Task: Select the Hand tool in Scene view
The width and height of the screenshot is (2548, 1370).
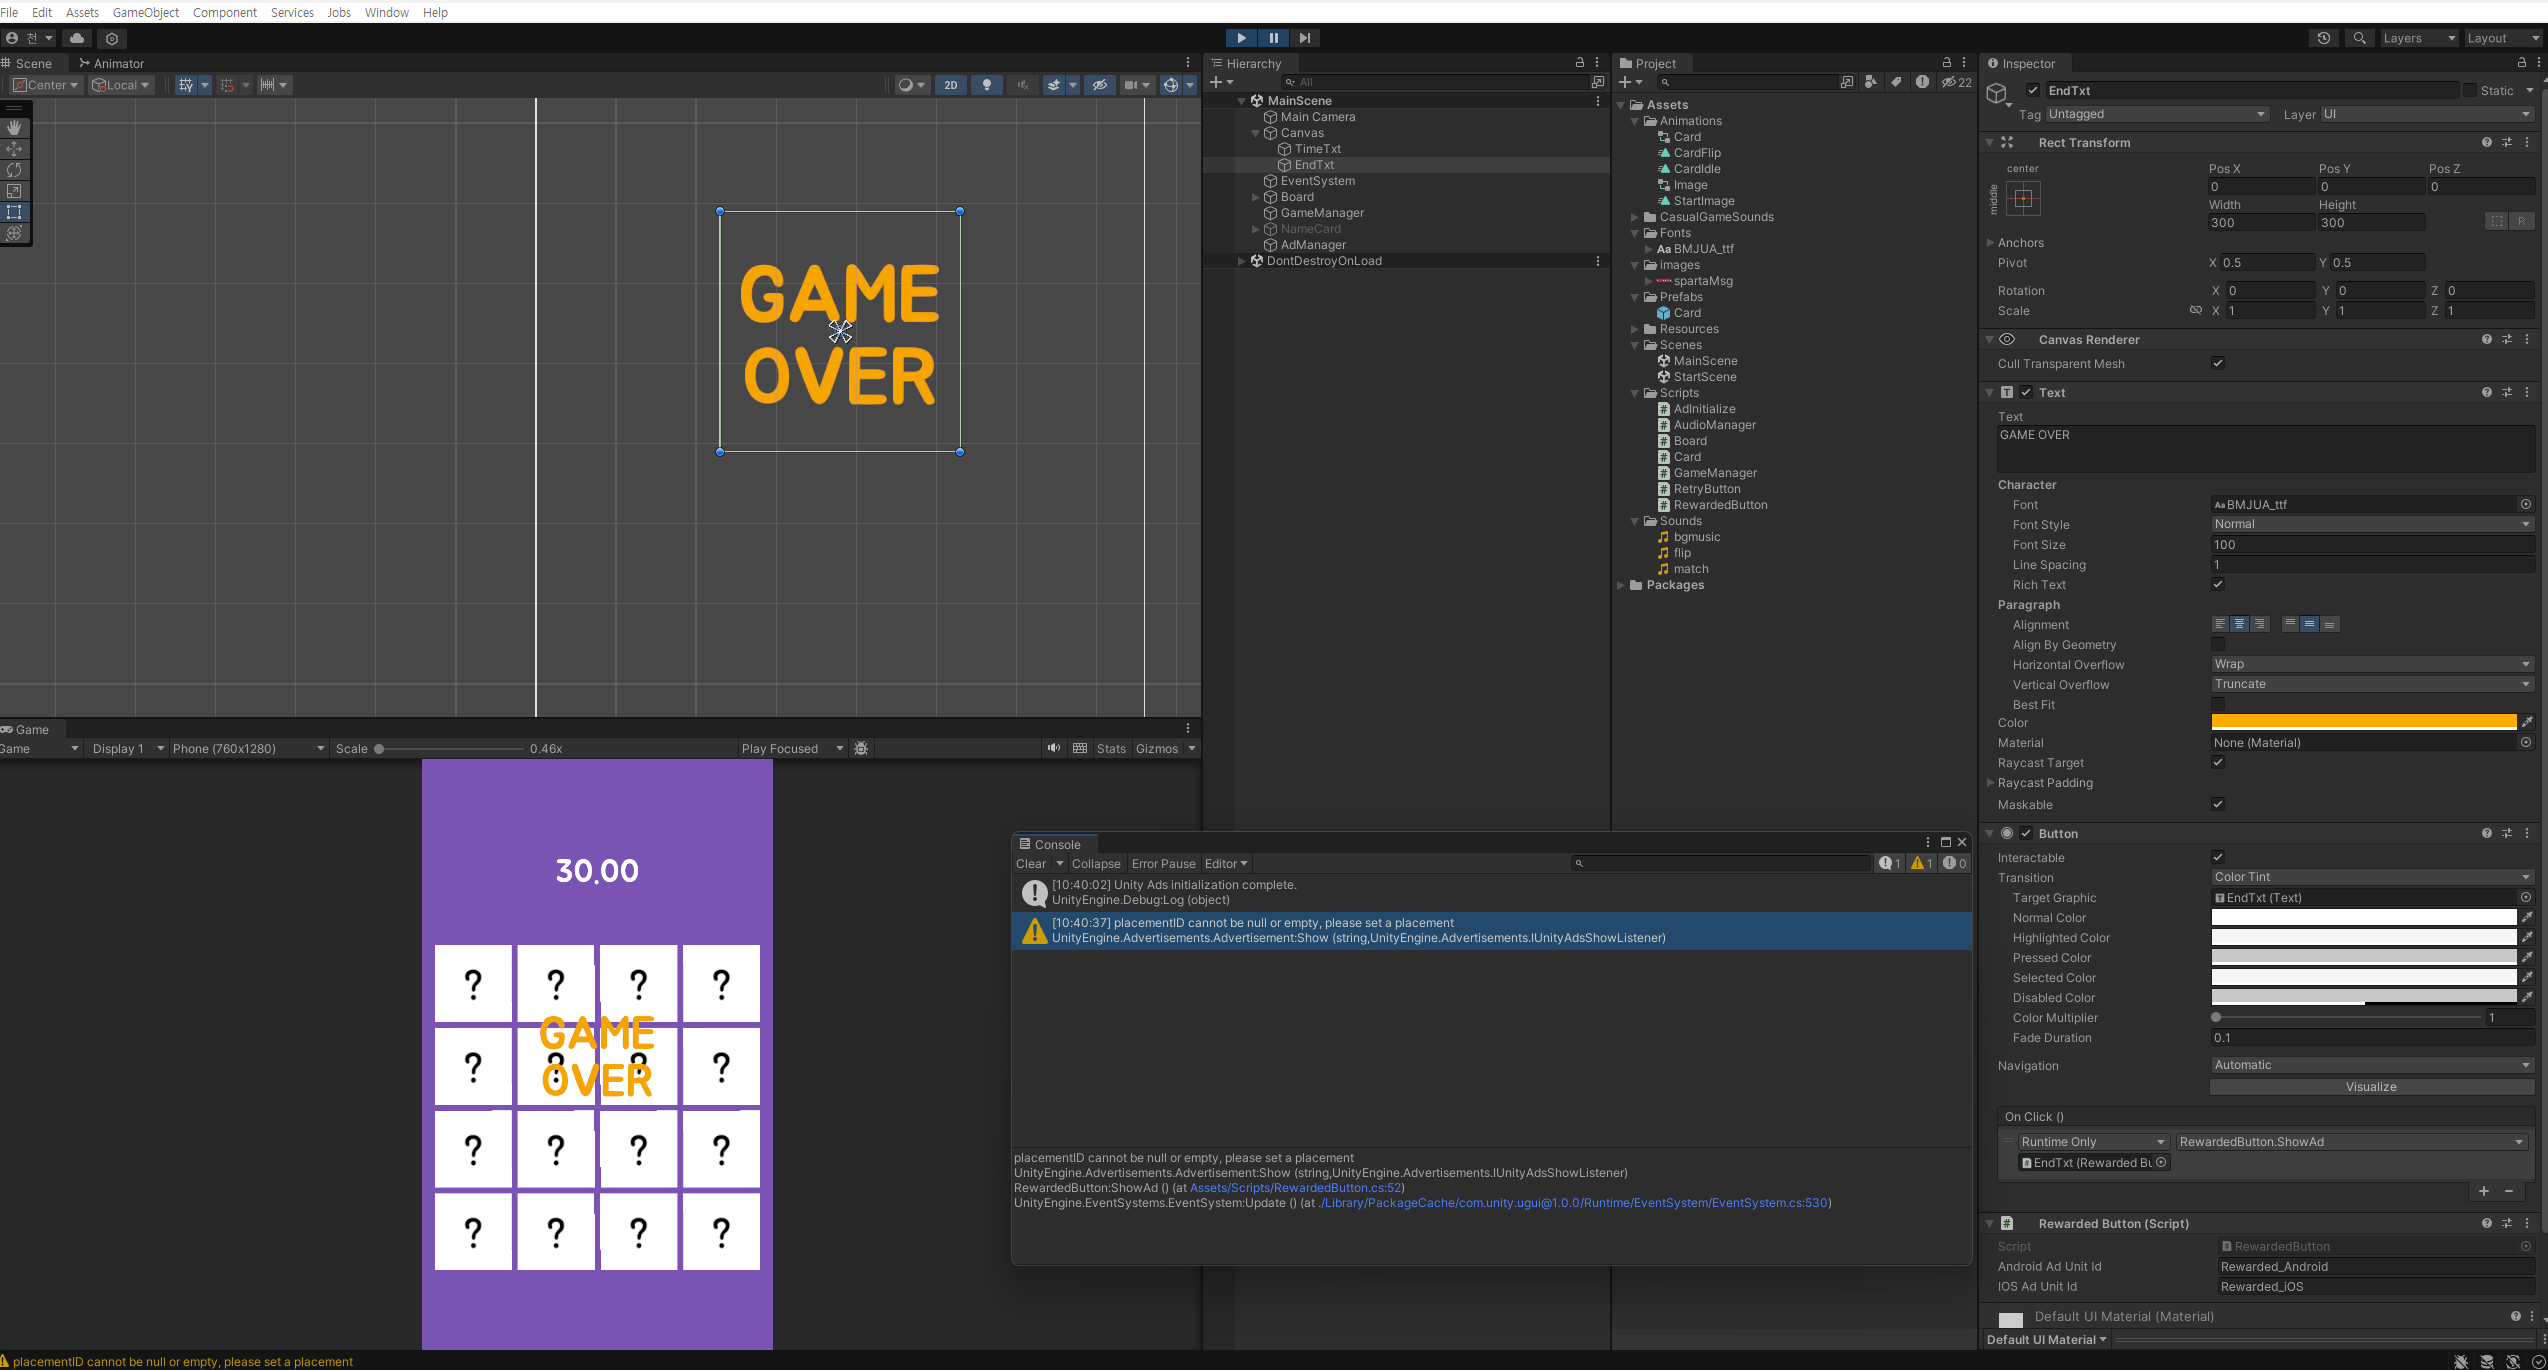Action: (x=14, y=128)
